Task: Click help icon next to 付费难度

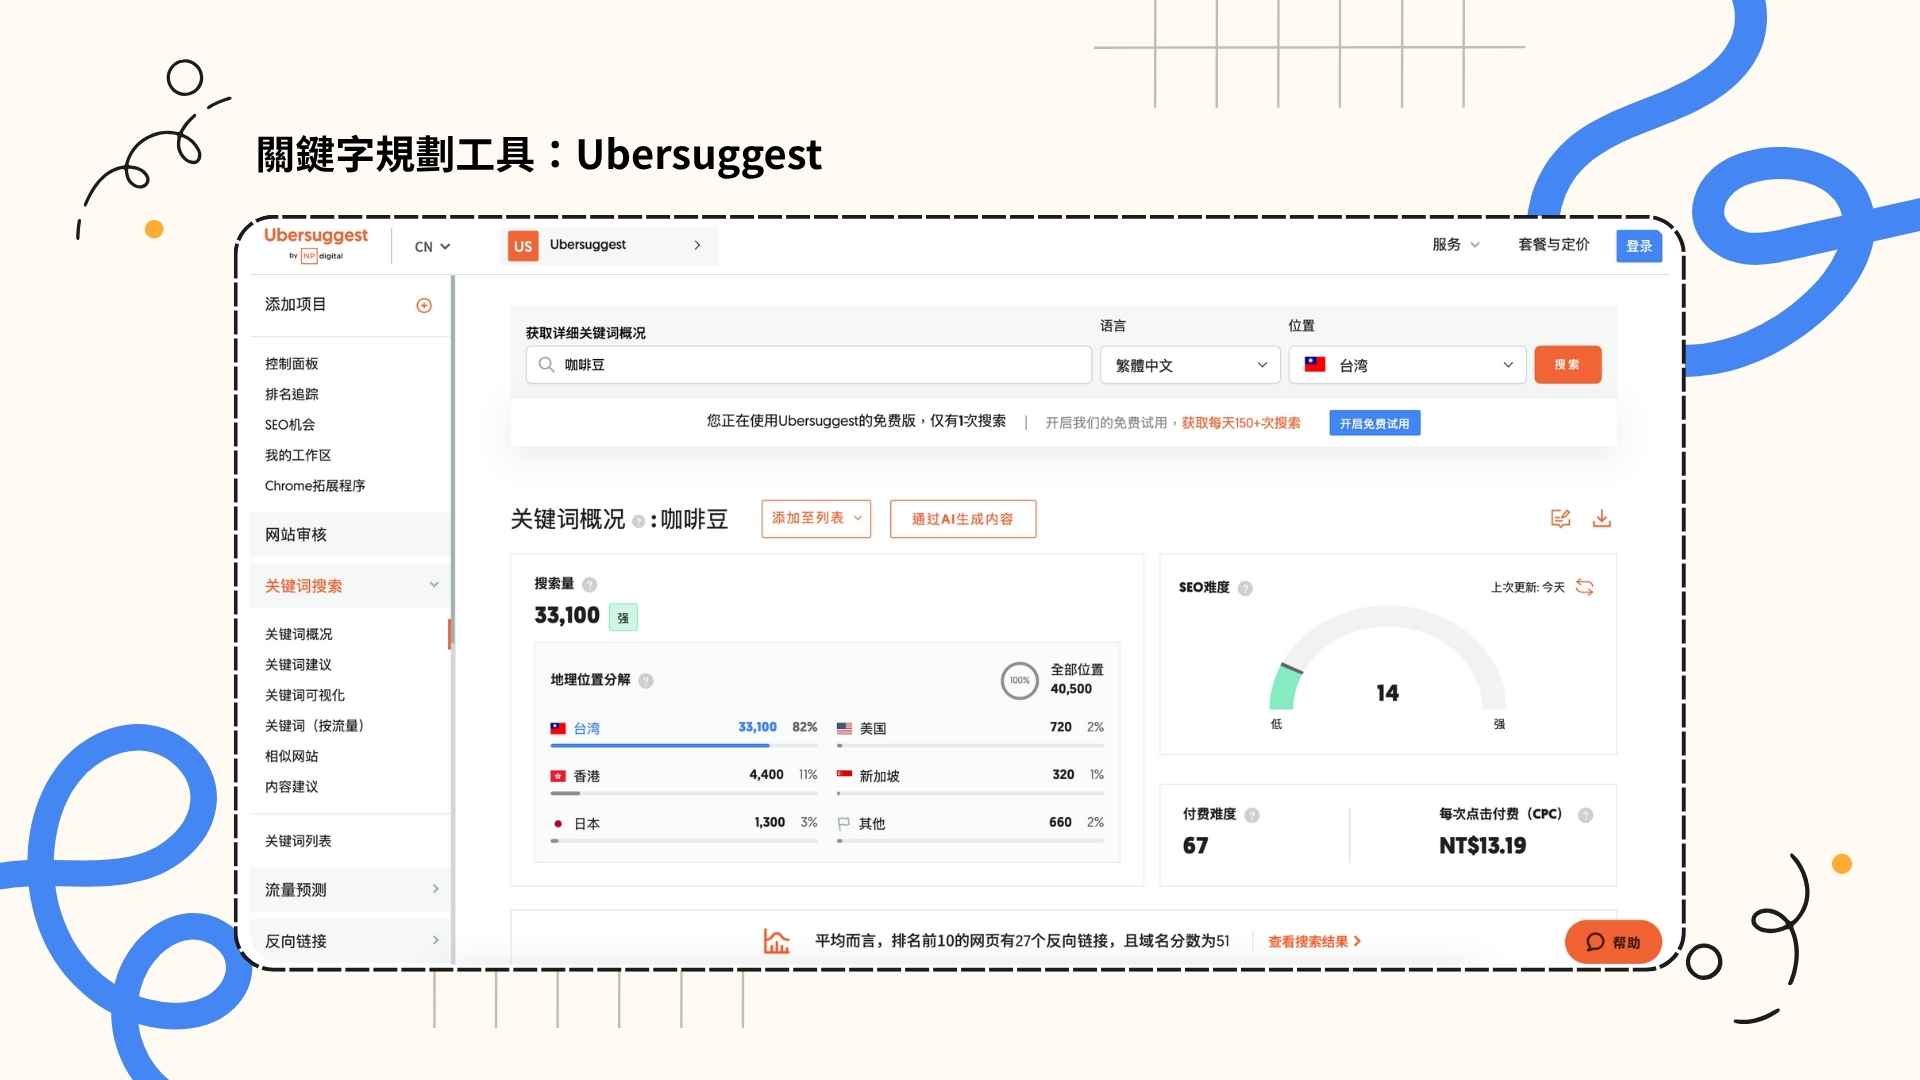Action: pyautogui.click(x=1252, y=815)
